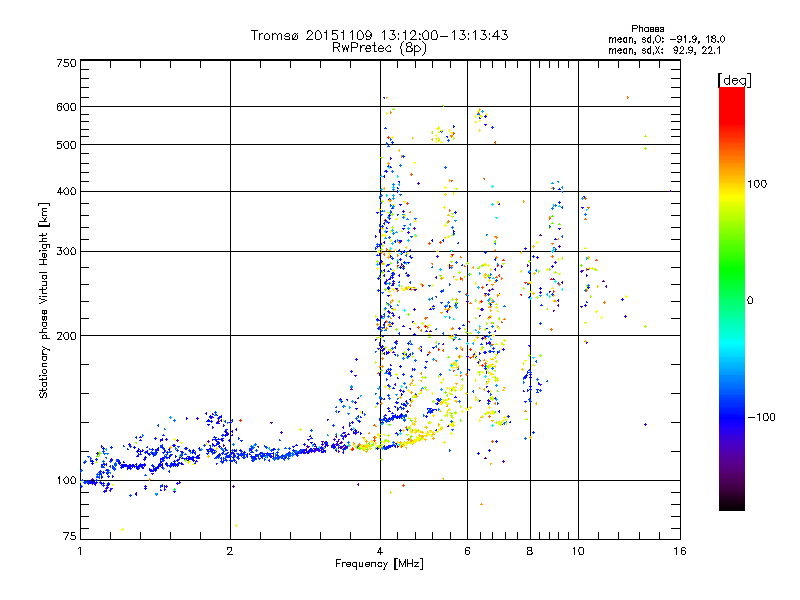800x600 pixels.
Task: Click the colorbar label '-100'
Action: pyautogui.click(x=761, y=417)
